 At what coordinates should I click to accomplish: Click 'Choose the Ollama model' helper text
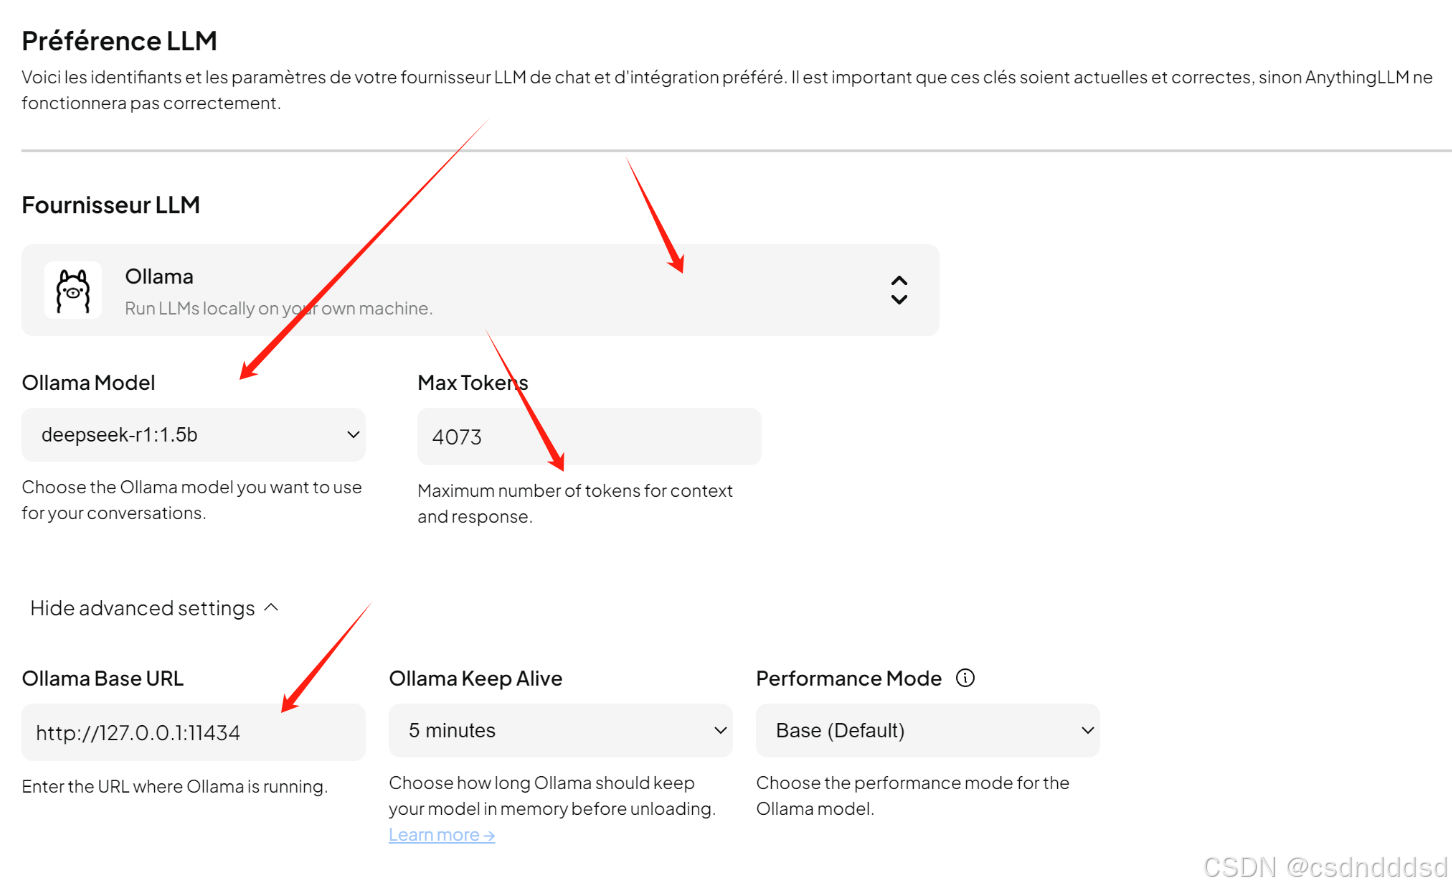click(x=192, y=500)
